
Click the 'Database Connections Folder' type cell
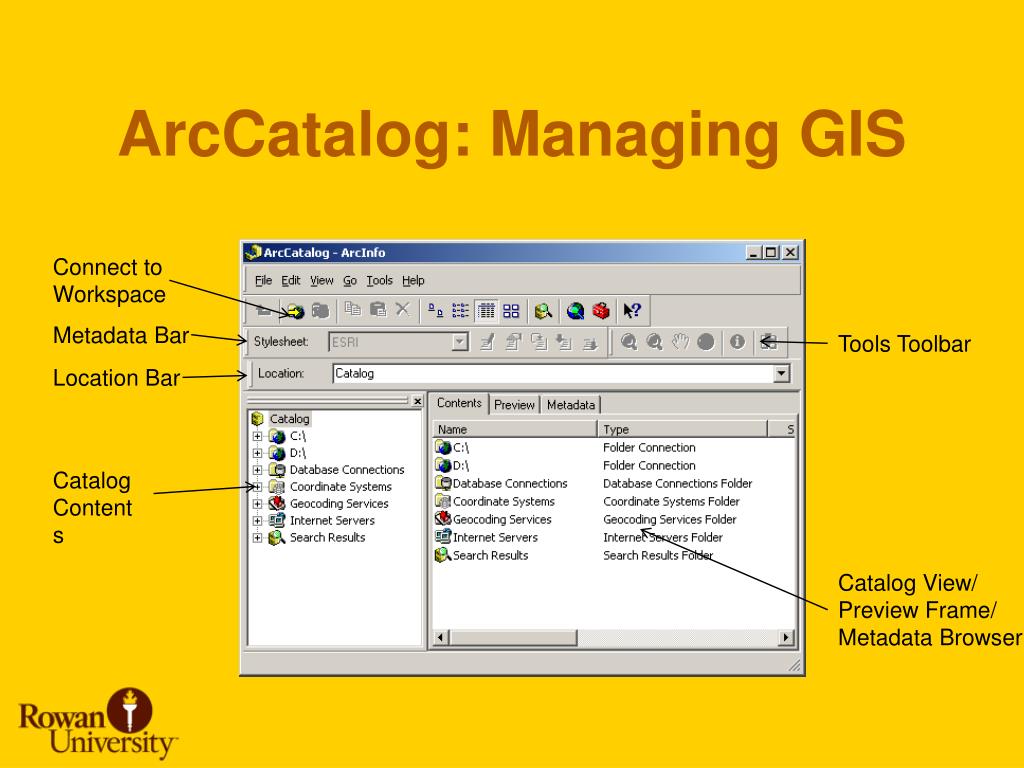coord(677,483)
